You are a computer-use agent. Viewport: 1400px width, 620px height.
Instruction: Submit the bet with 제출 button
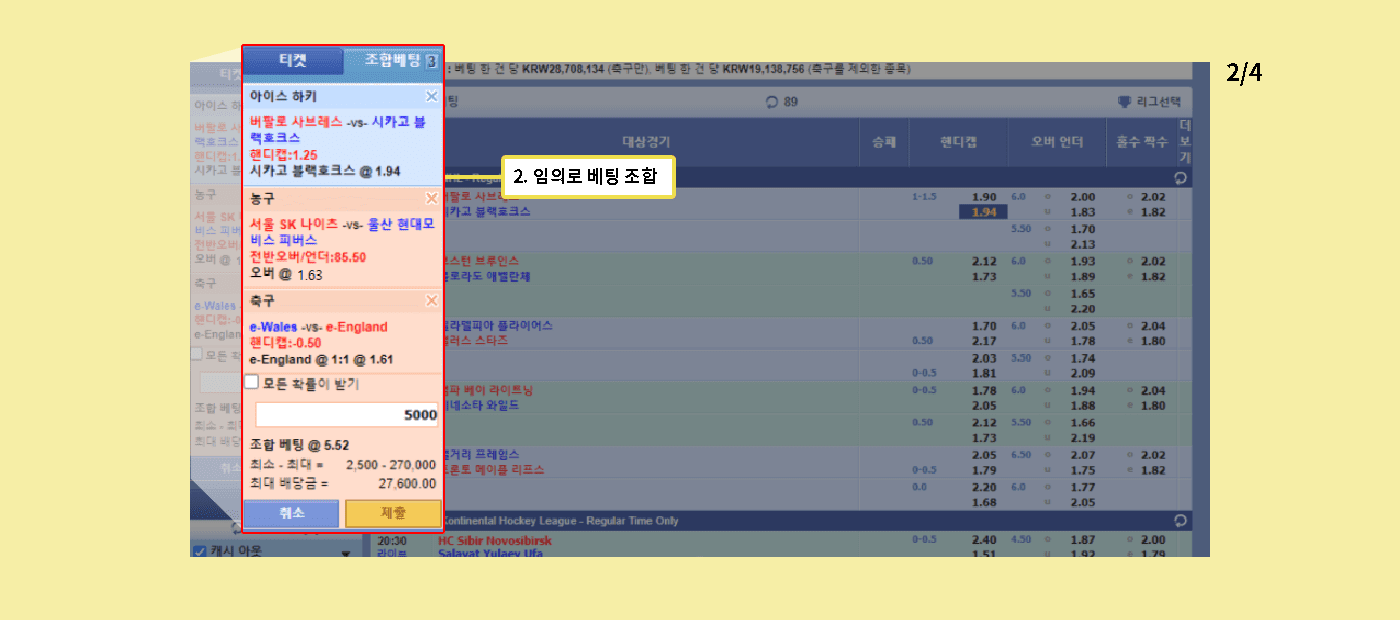coord(393,513)
